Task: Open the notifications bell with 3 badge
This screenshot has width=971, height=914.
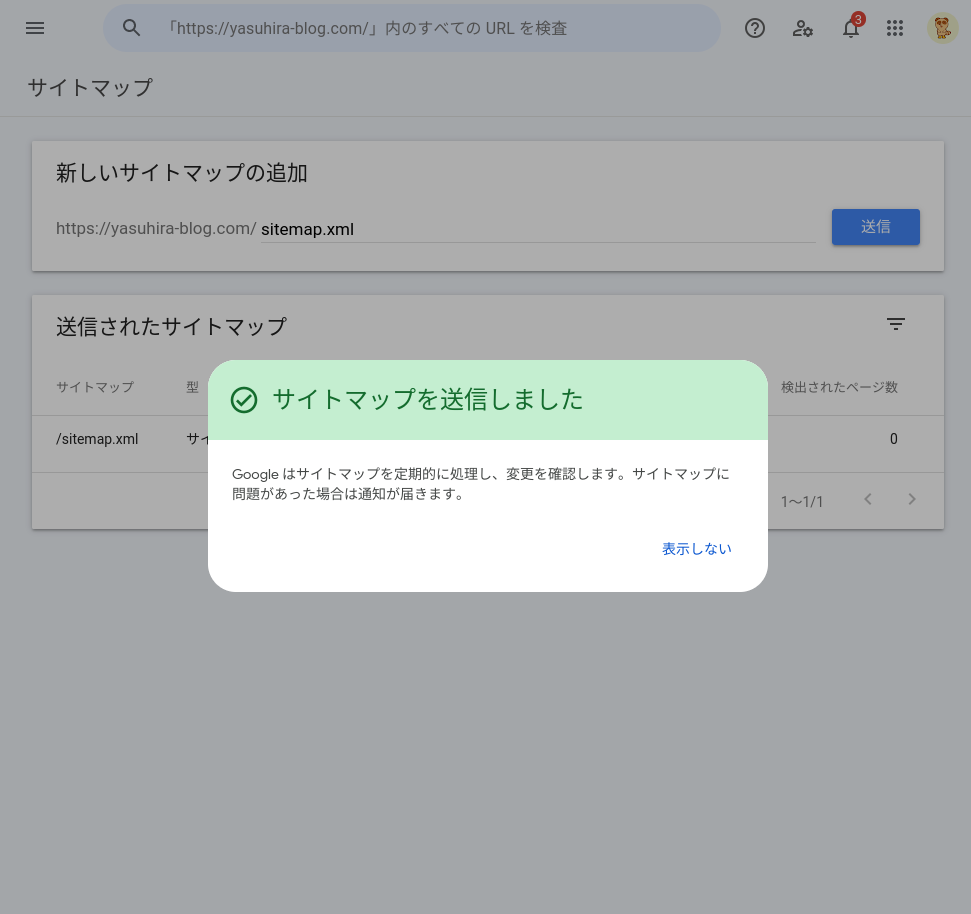Action: click(x=851, y=28)
